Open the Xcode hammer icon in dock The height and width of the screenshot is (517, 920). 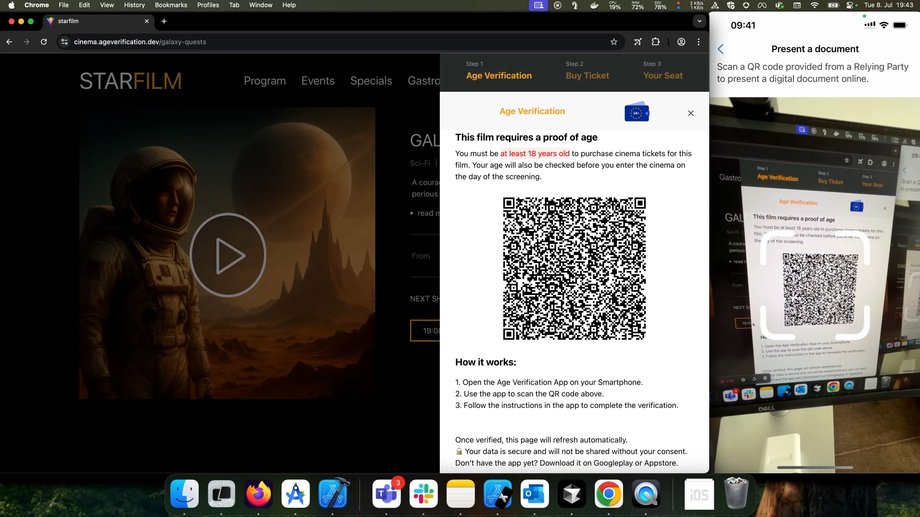tap(332, 494)
